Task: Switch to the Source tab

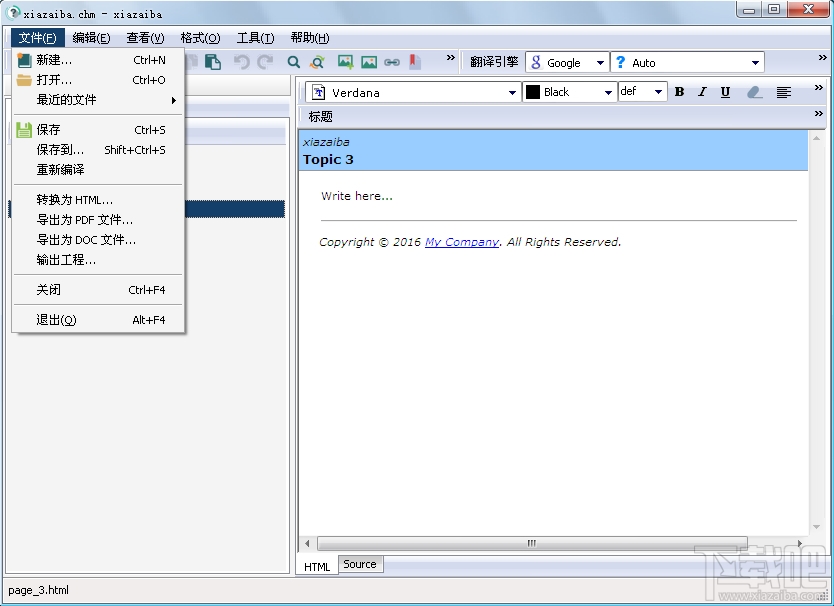Action: point(359,564)
